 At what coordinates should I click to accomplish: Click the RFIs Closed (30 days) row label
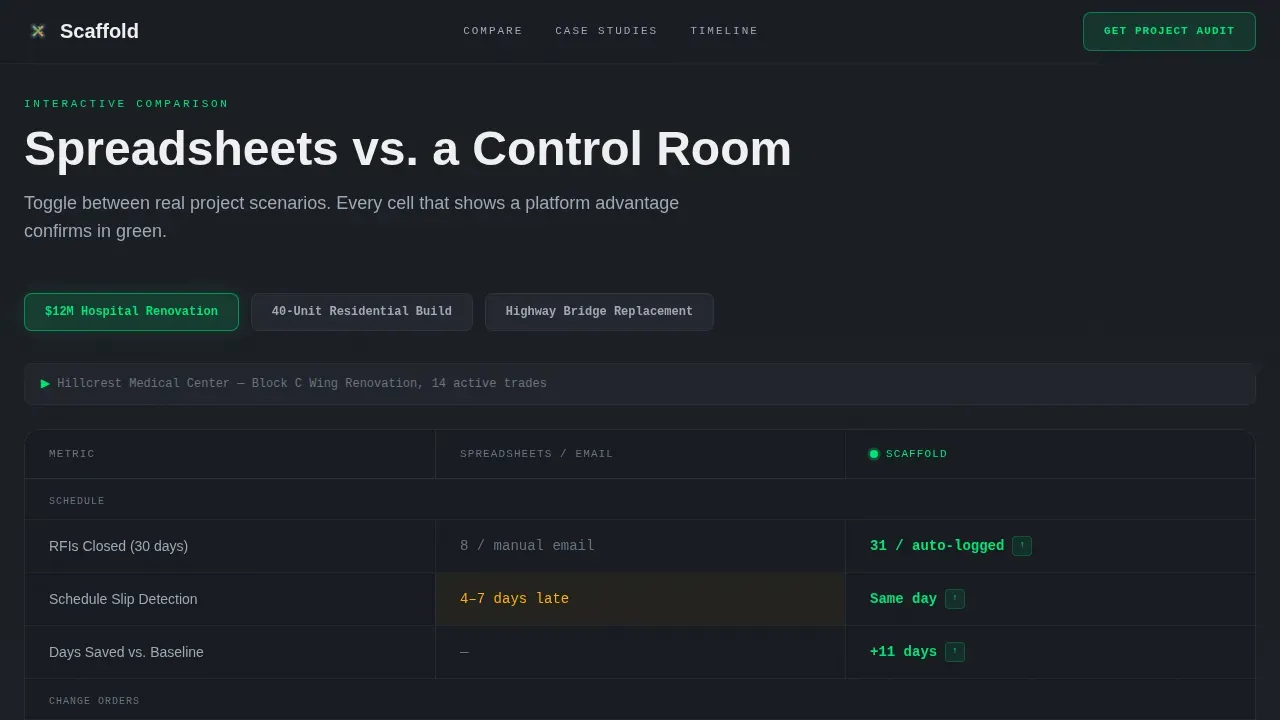(x=118, y=546)
